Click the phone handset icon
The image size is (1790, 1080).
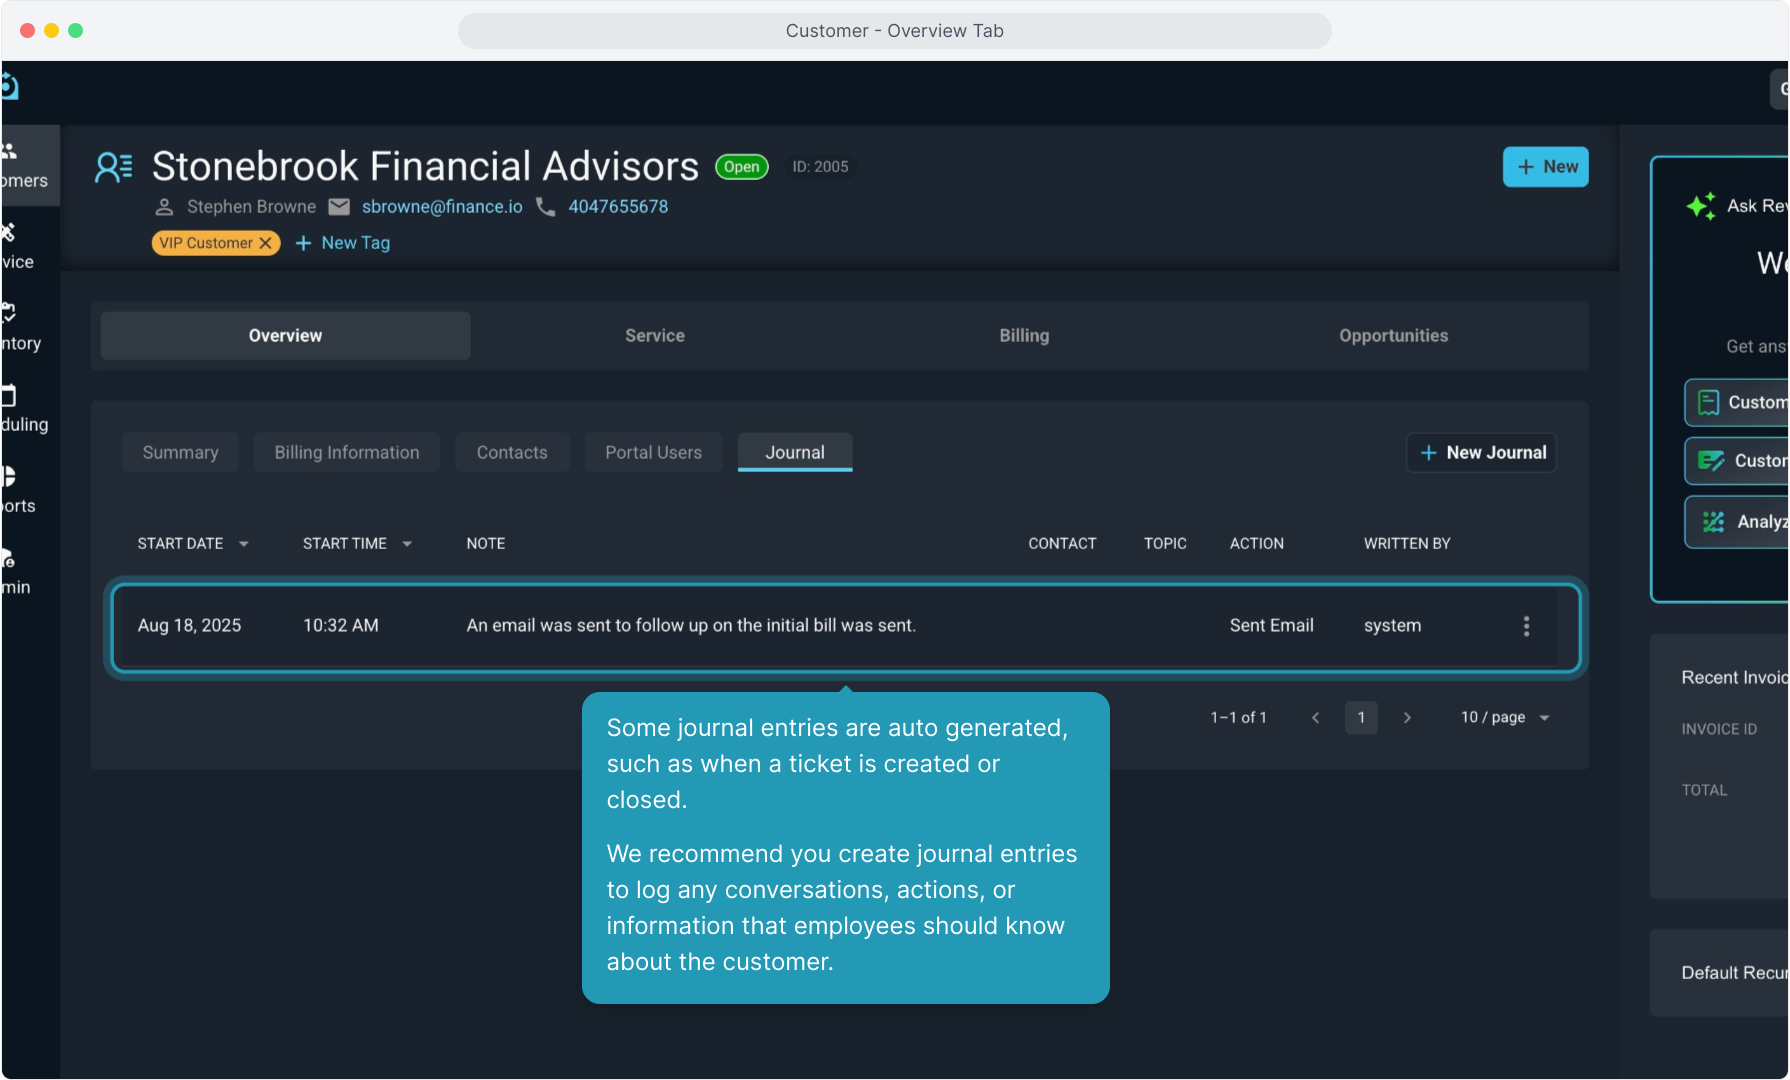click(546, 207)
